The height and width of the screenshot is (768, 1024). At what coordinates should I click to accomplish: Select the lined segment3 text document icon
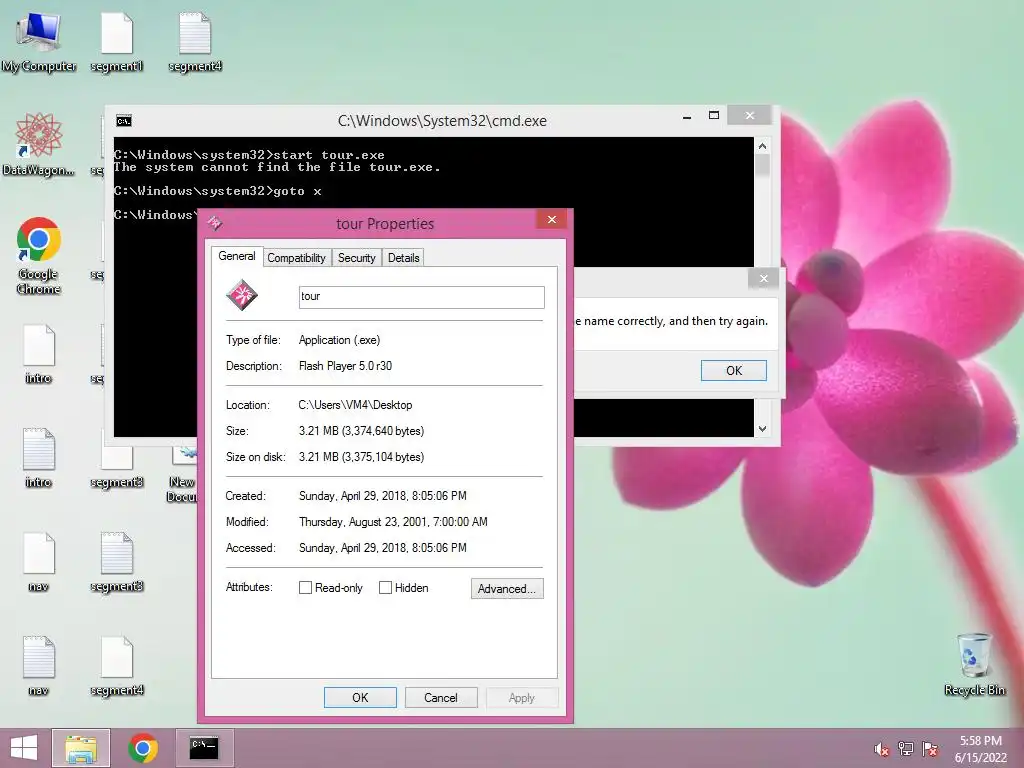click(x=117, y=562)
